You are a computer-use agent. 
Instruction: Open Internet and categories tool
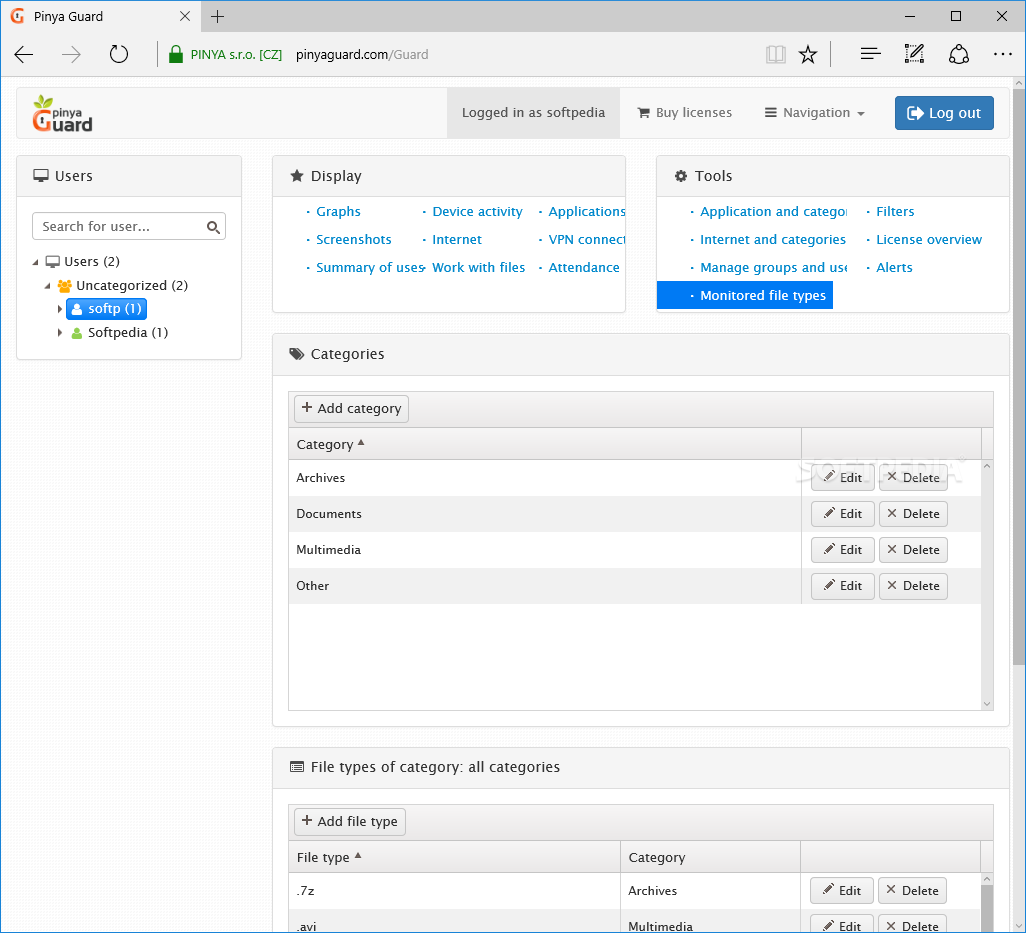coord(773,239)
